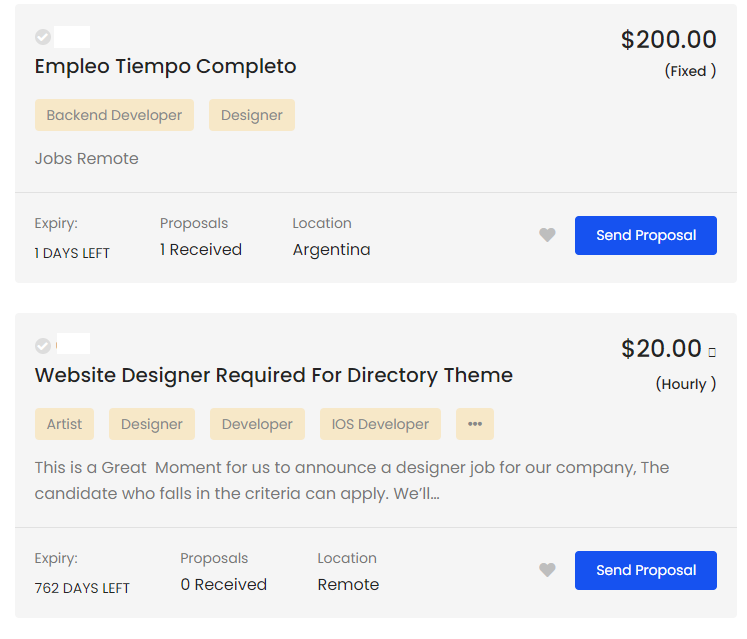Image resolution: width=747 pixels, height=639 pixels.
Task: Click employer name beside first verified badge
Action: pyautogui.click(x=72, y=37)
